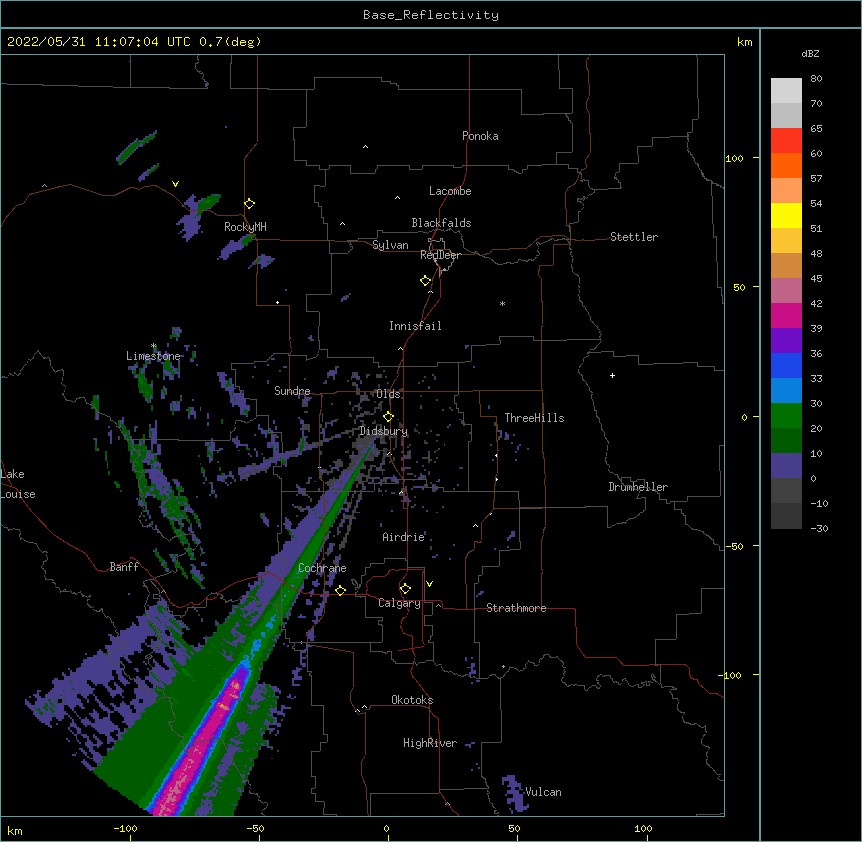Screen dimensions: 862x842
Task: Click the Sundre town label
Action: click(x=292, y=391)
